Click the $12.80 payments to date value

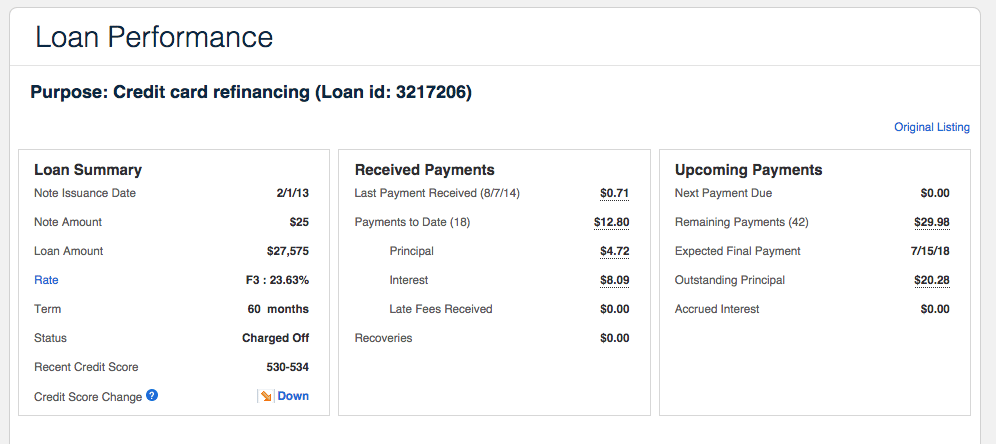pyautogui.click(x=611, y=222)
